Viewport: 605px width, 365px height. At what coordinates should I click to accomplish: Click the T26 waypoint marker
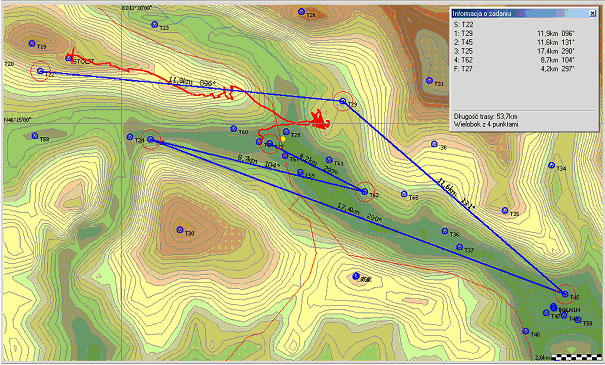301,12
